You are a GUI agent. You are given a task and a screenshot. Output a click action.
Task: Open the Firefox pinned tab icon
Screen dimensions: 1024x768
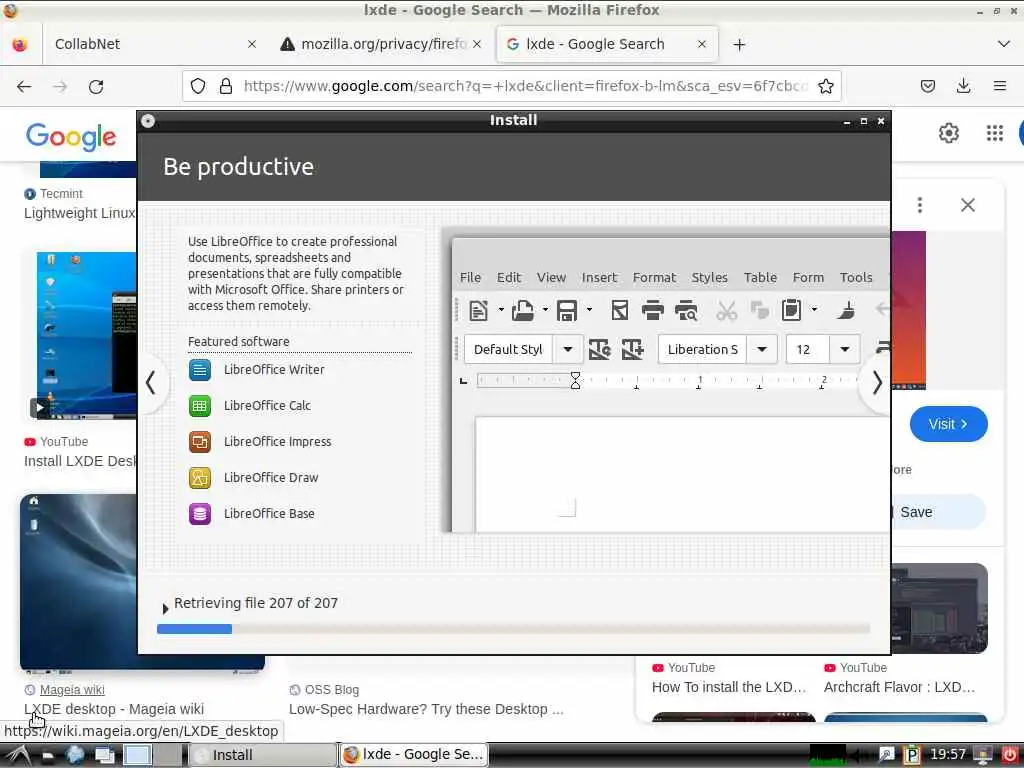pyautogui.click(x=20, y=44)
